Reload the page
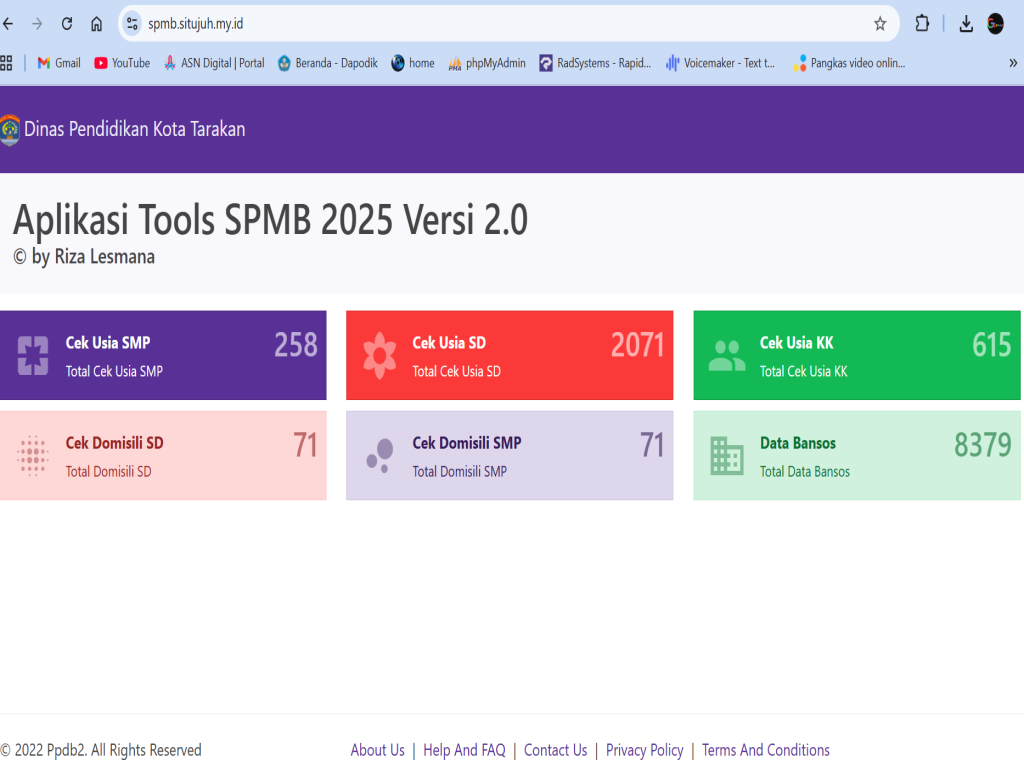Screen dimensions: 1024x760 click(67, 24)
